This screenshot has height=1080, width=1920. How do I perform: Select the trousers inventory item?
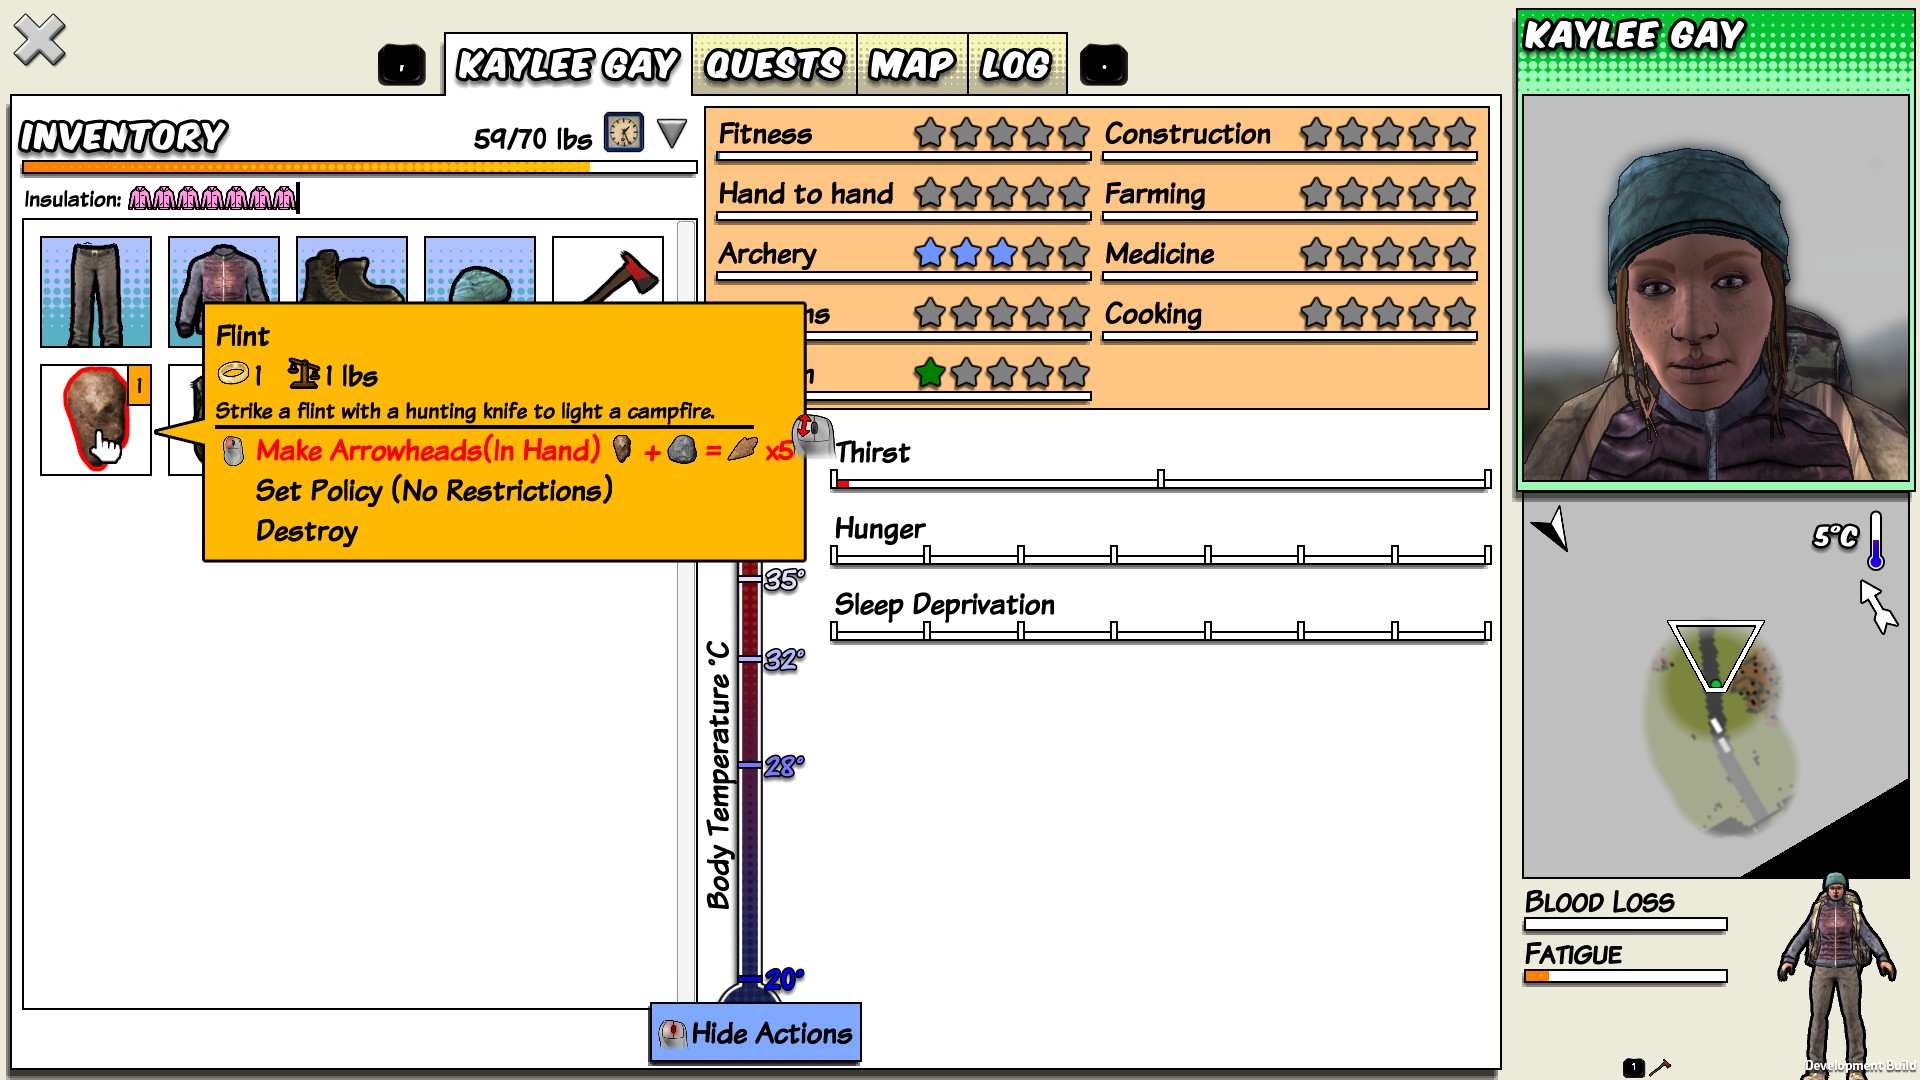coord(96,292)
